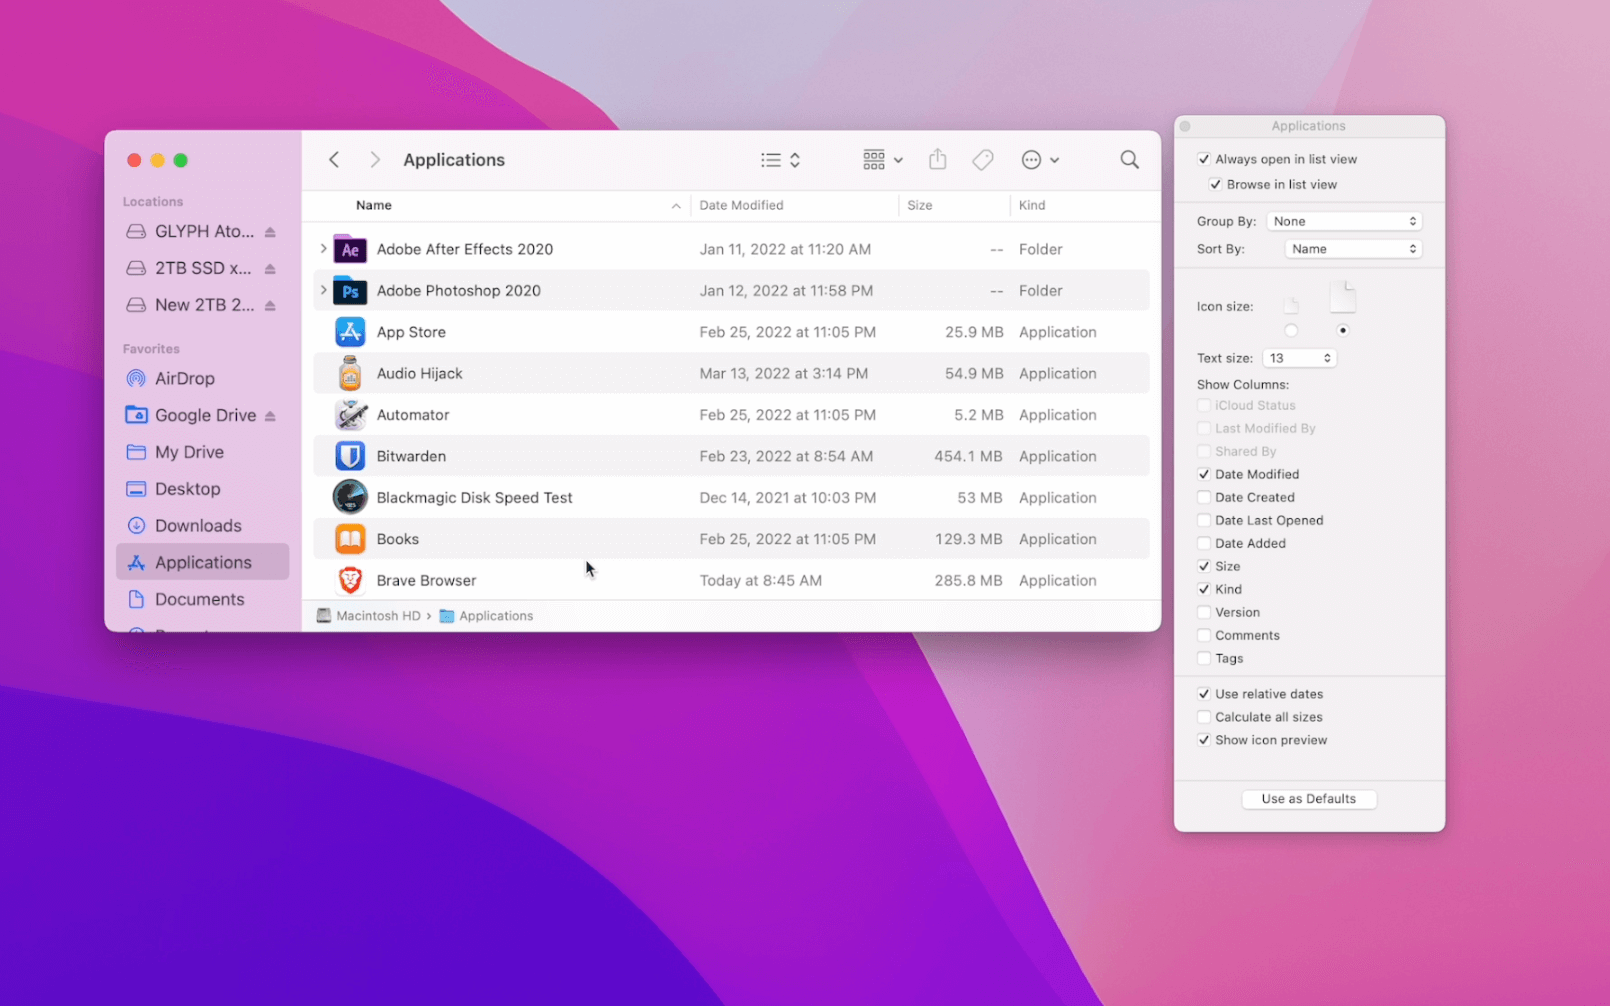Eject the GLYPH Ato... drive
Screen dimensions: 1610x1006
click(x=270, y=232)
